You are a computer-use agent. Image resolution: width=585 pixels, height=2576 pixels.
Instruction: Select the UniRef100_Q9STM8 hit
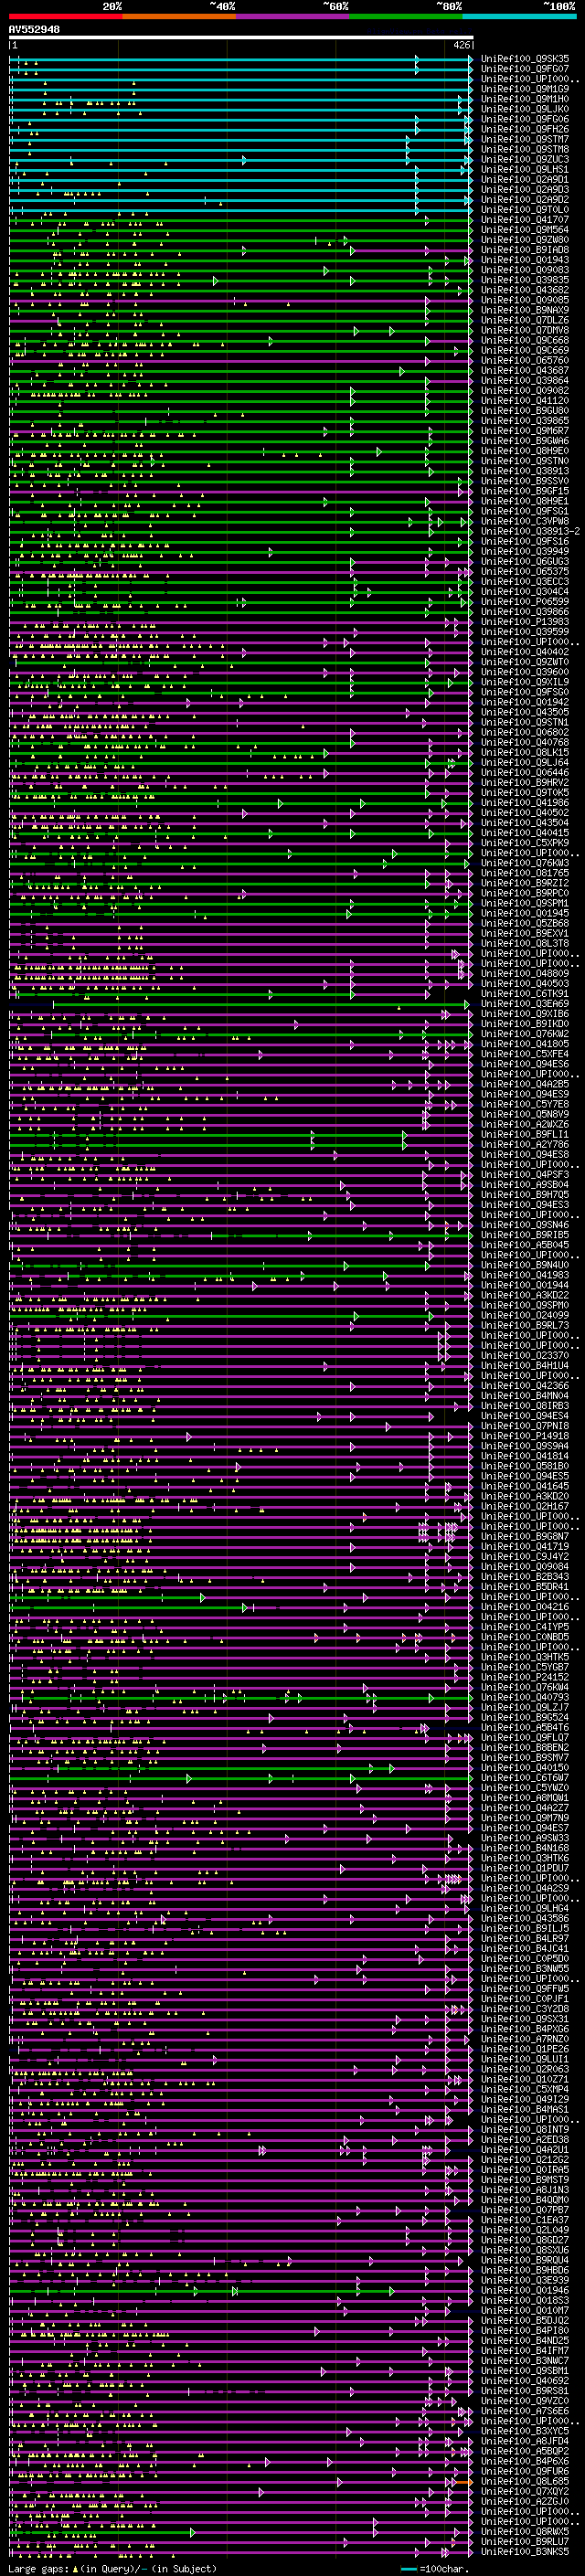(x=525, y=149)
